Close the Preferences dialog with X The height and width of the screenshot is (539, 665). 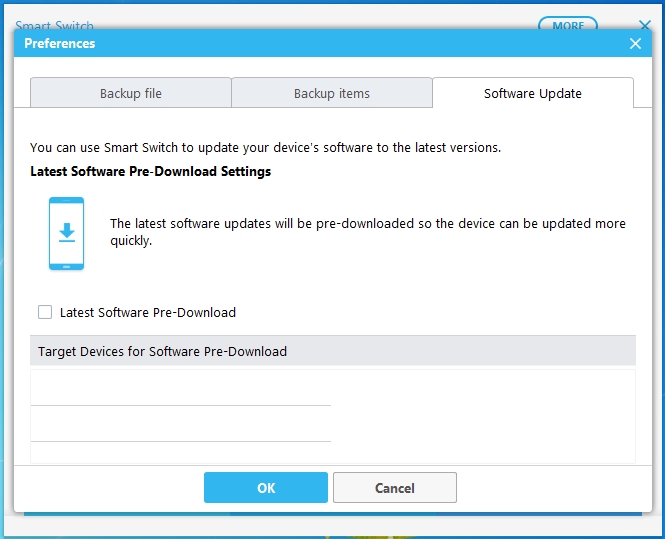coord(635,43)
